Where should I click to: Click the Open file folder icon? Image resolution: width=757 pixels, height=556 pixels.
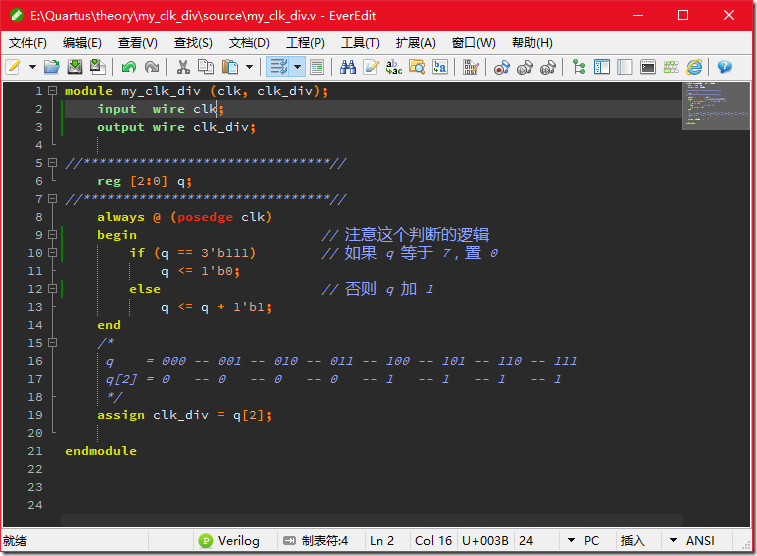(x=52, y=67)
